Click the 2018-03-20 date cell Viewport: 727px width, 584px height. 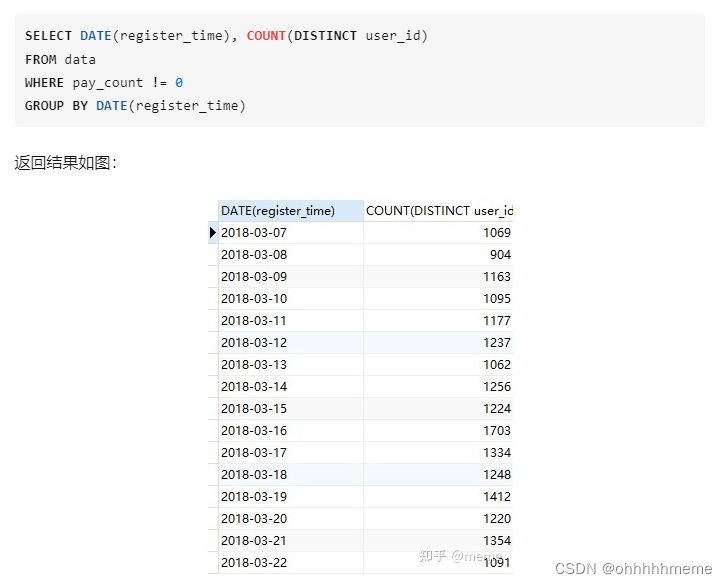pos(254,519)
